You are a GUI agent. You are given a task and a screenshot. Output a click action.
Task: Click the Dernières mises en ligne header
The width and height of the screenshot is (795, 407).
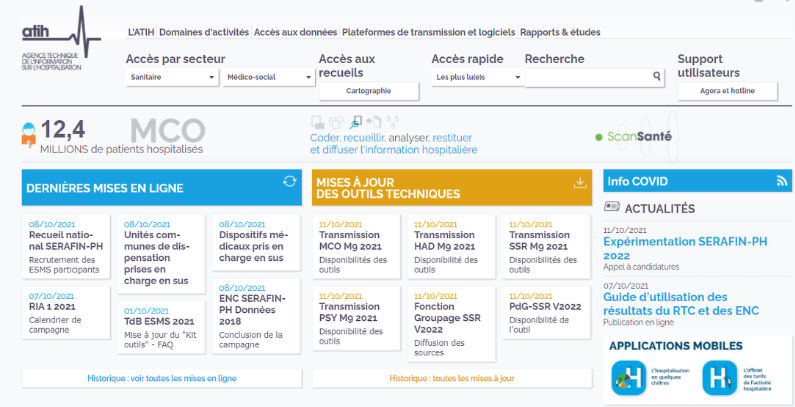pos(162,188)
